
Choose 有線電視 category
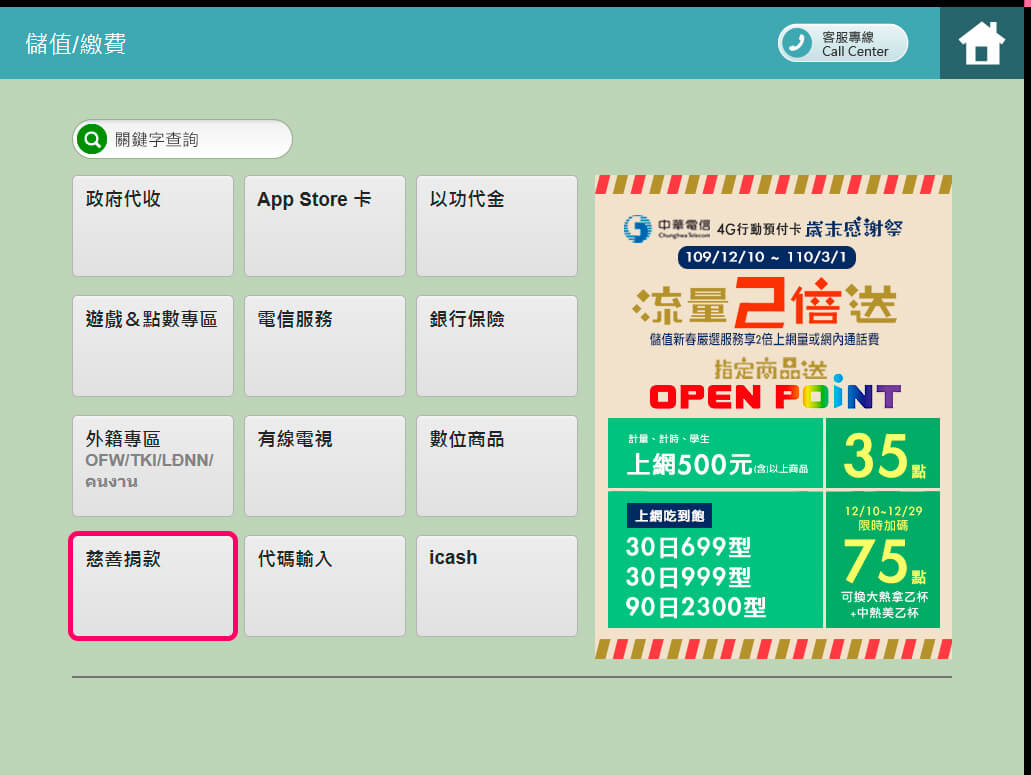click(324, 466)
